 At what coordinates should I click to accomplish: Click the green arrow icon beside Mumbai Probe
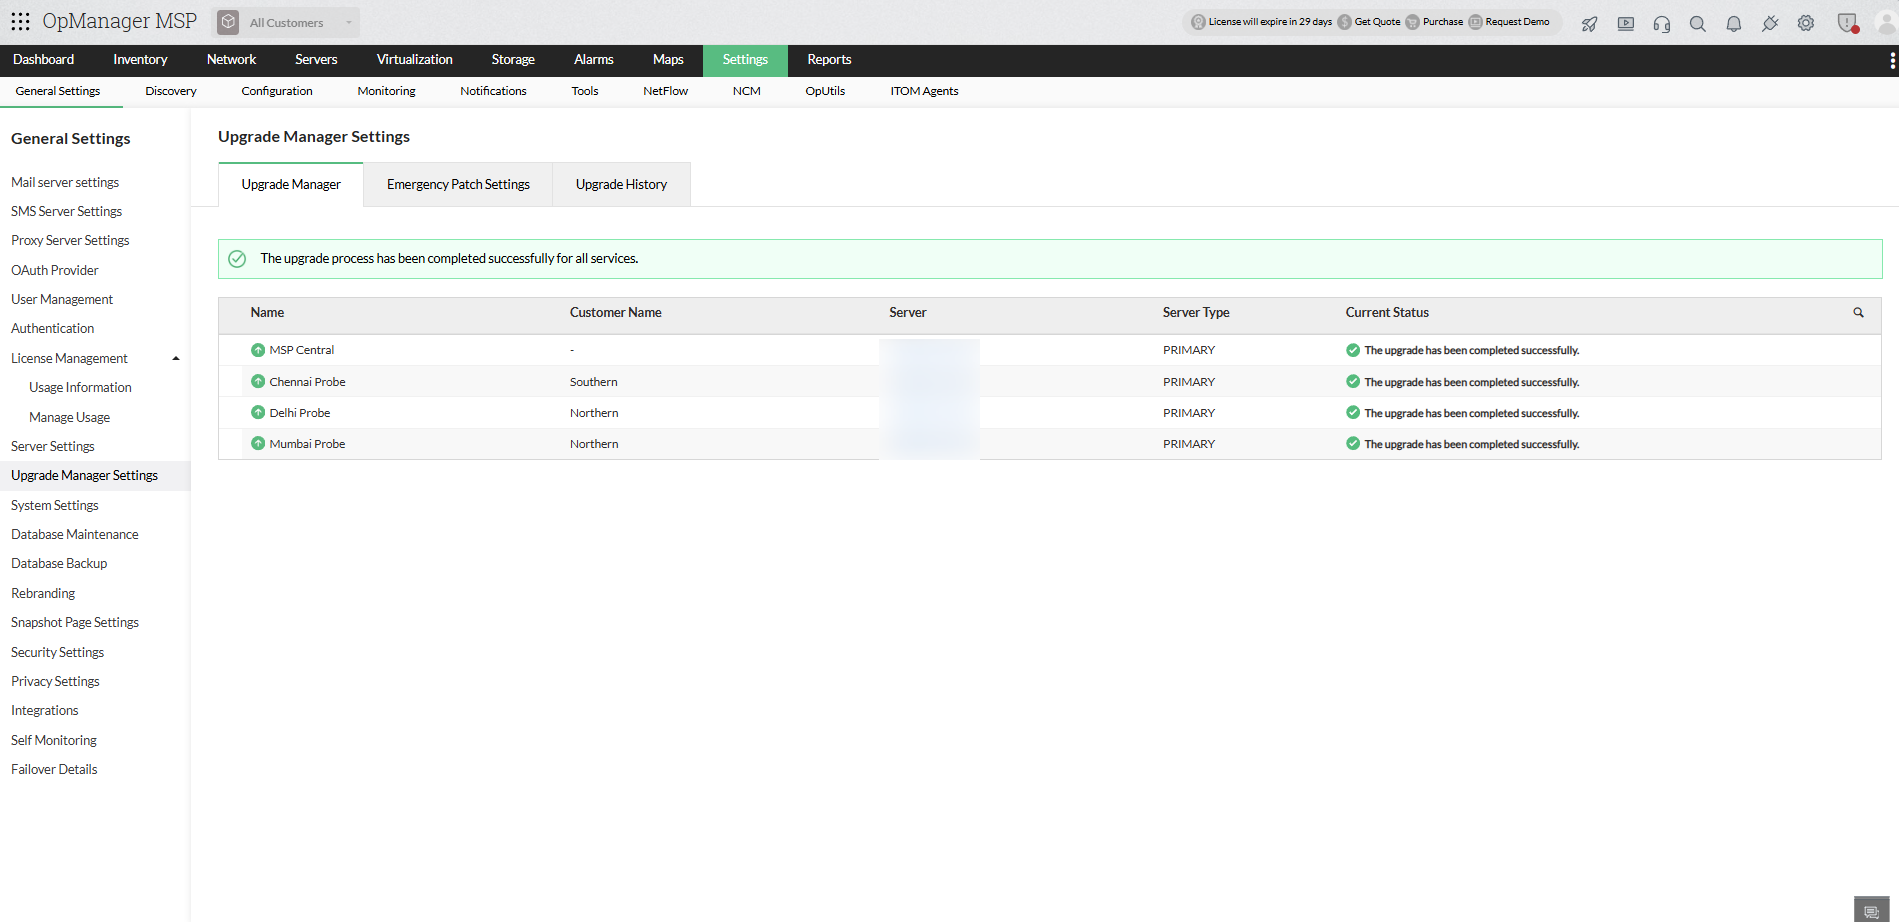point(258,444)
